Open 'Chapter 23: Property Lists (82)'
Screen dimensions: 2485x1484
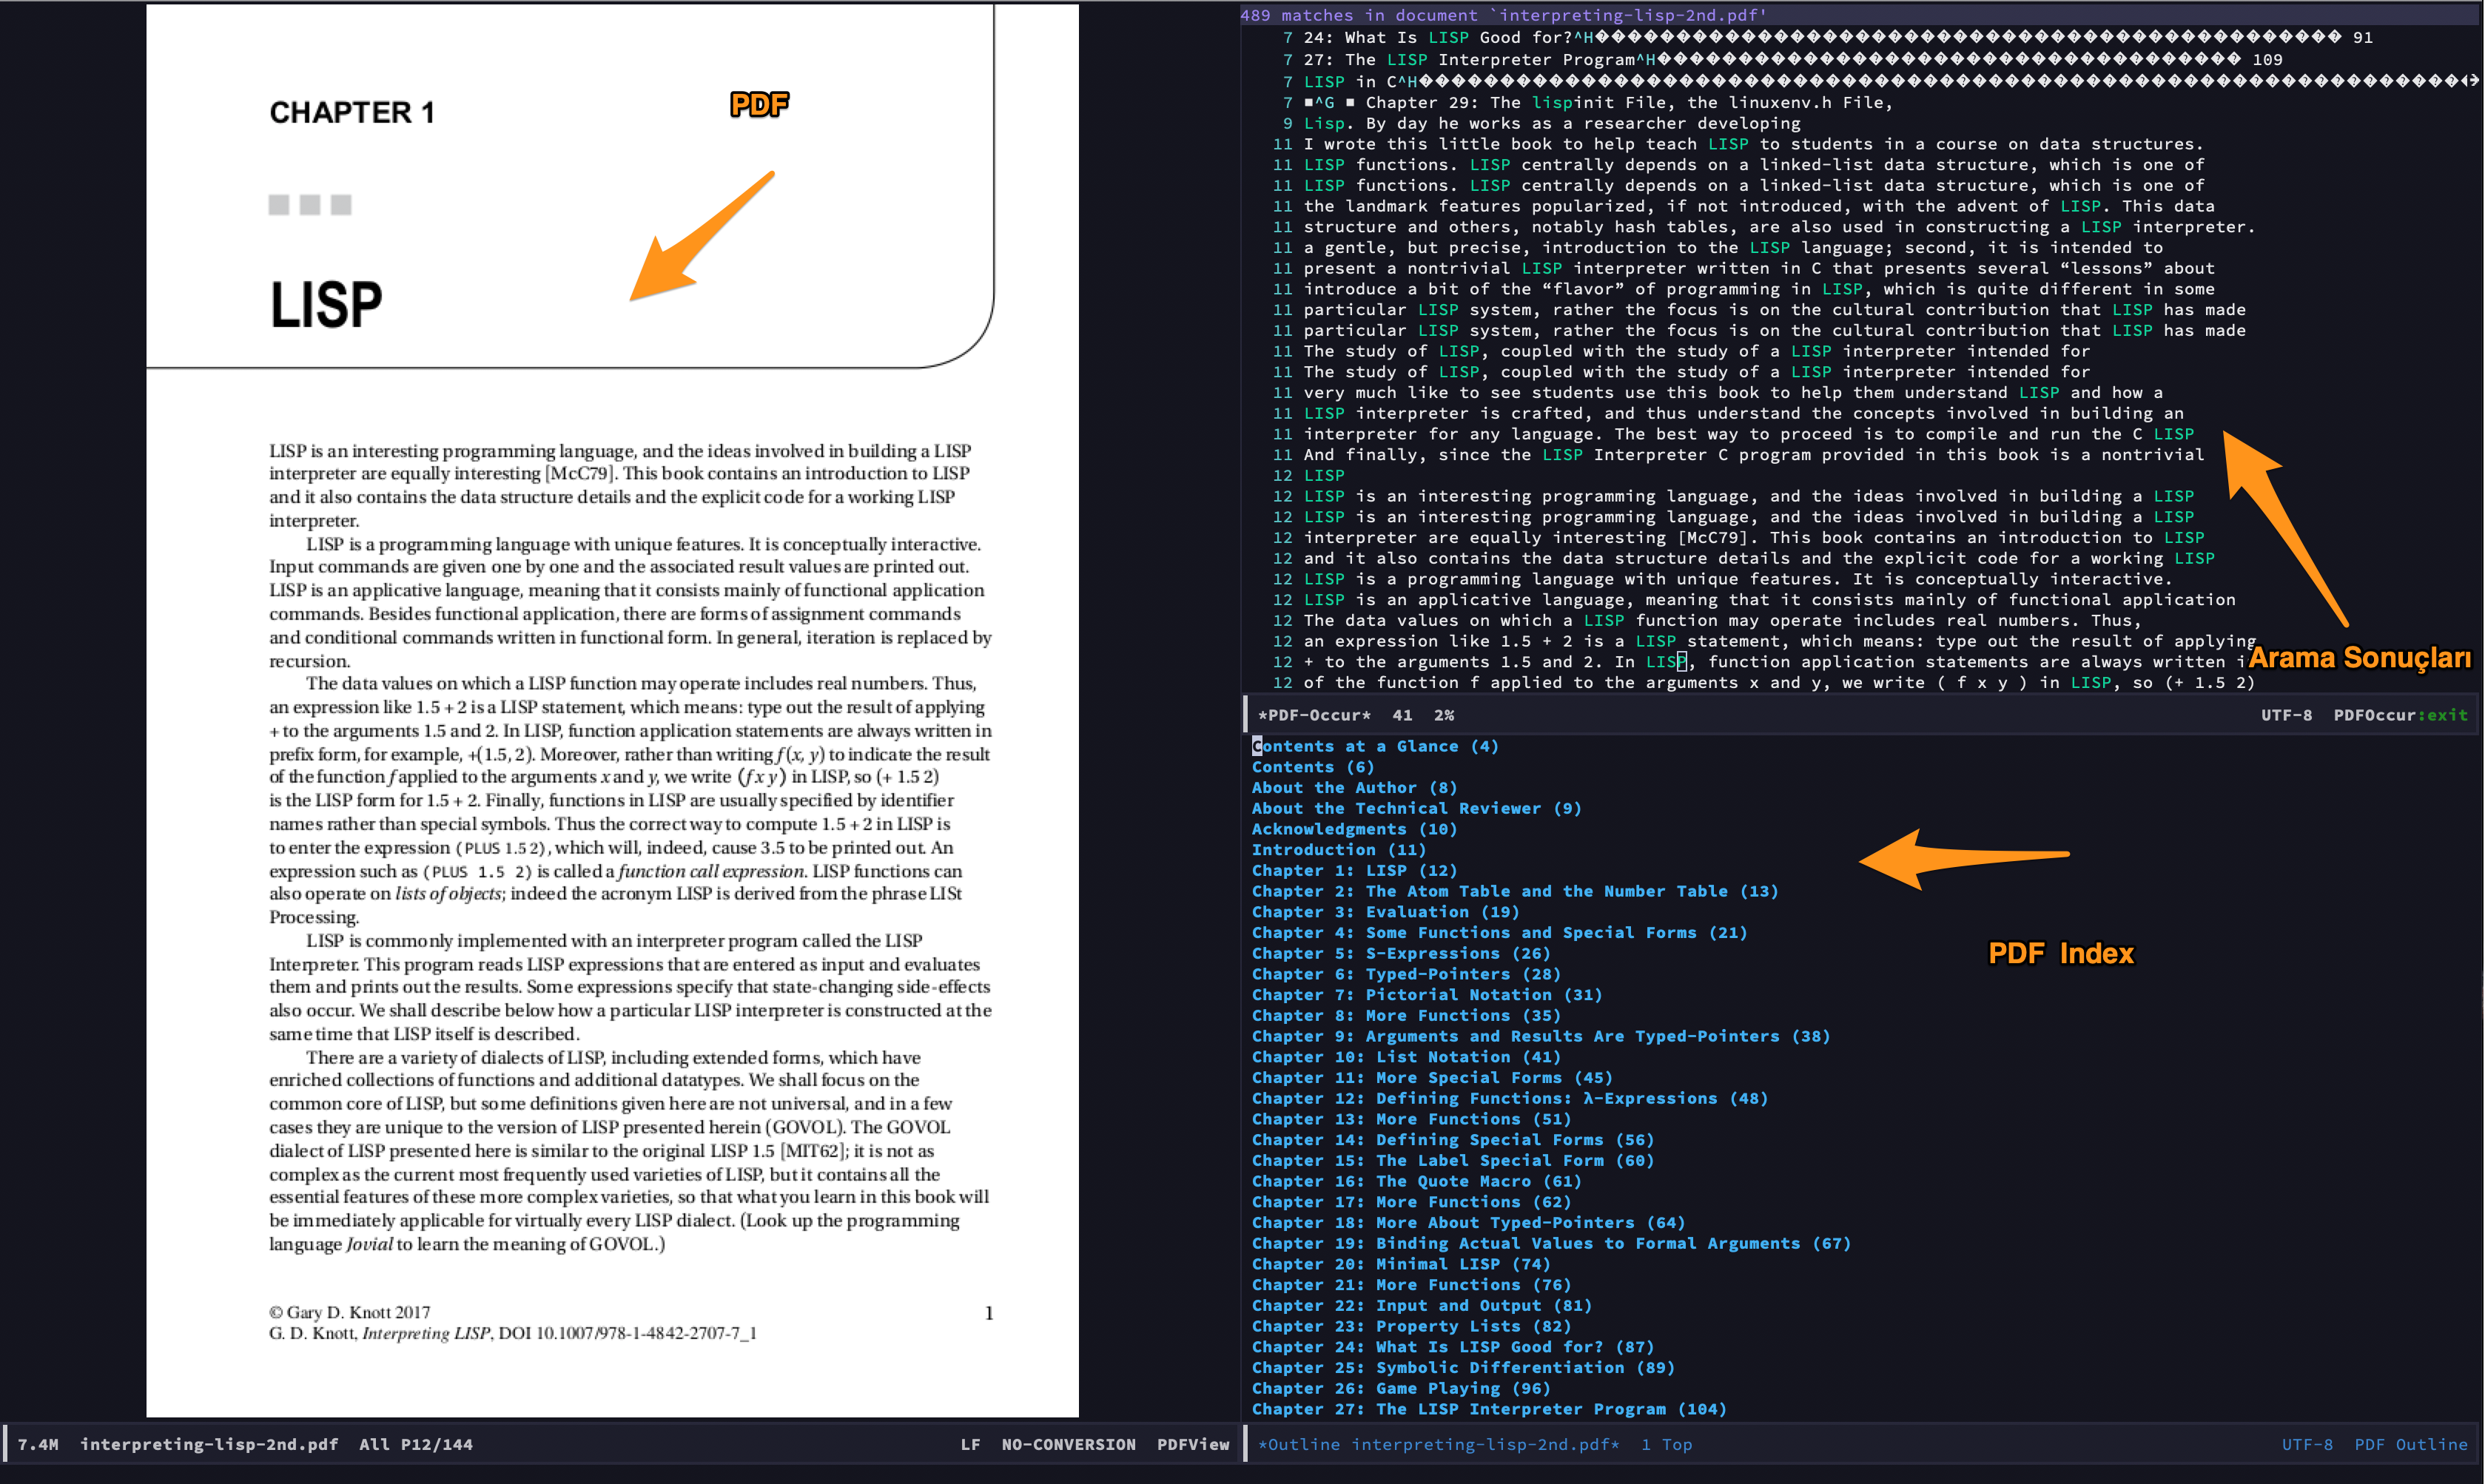click(1411, 1327)
